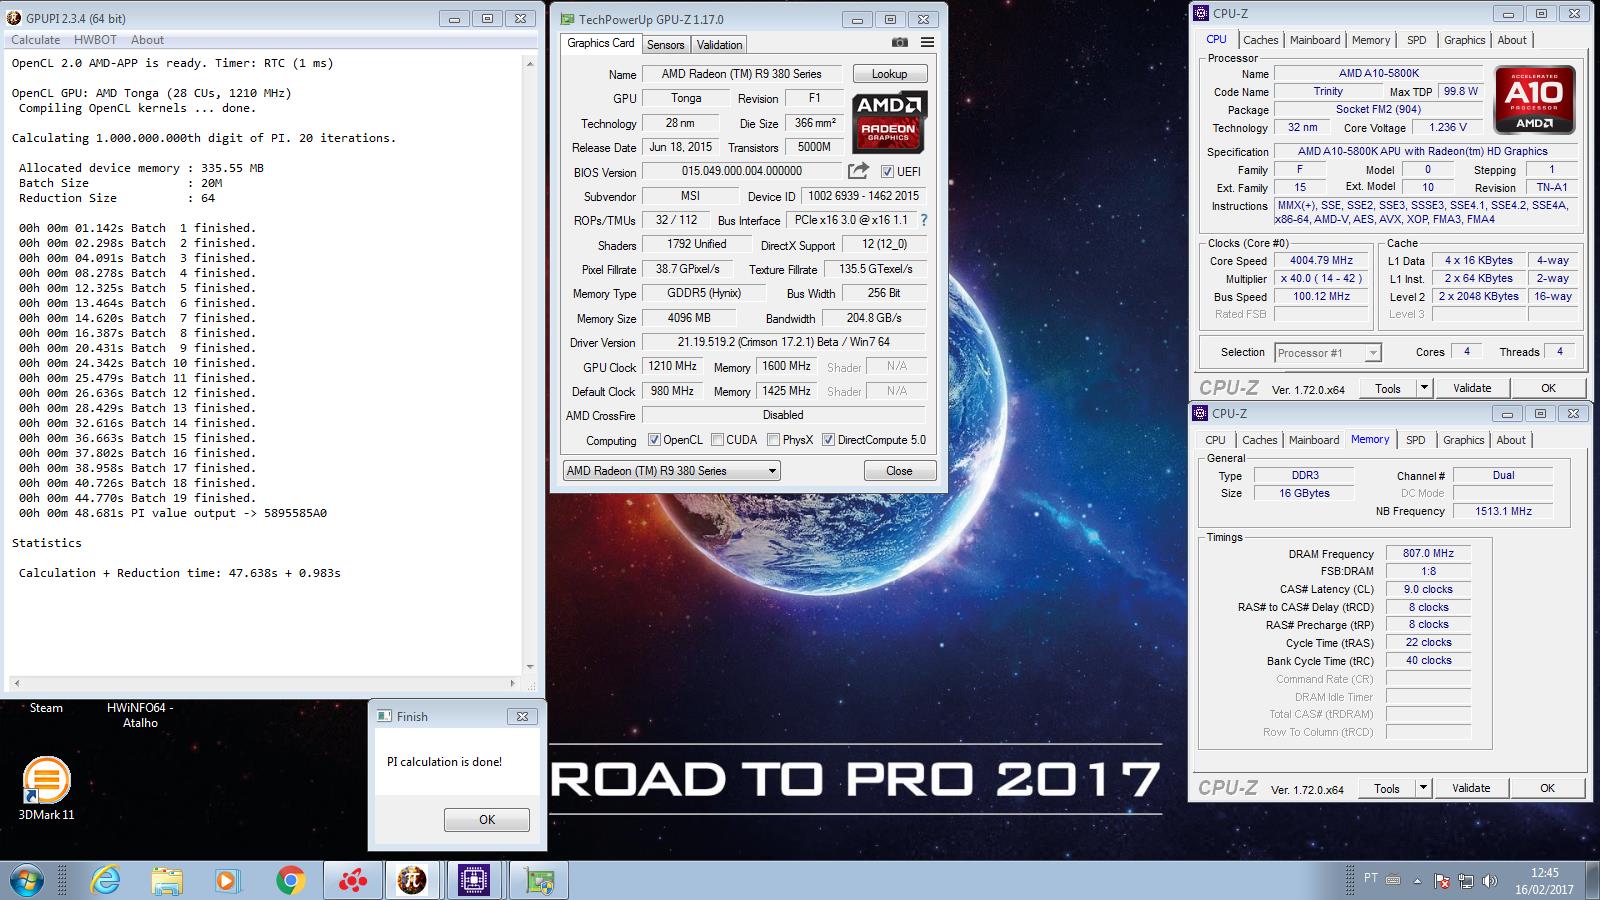1600x900 pixels.
Task: Click the AMD A10 processor logo in CPU-Z
Action: (1535, 100)
